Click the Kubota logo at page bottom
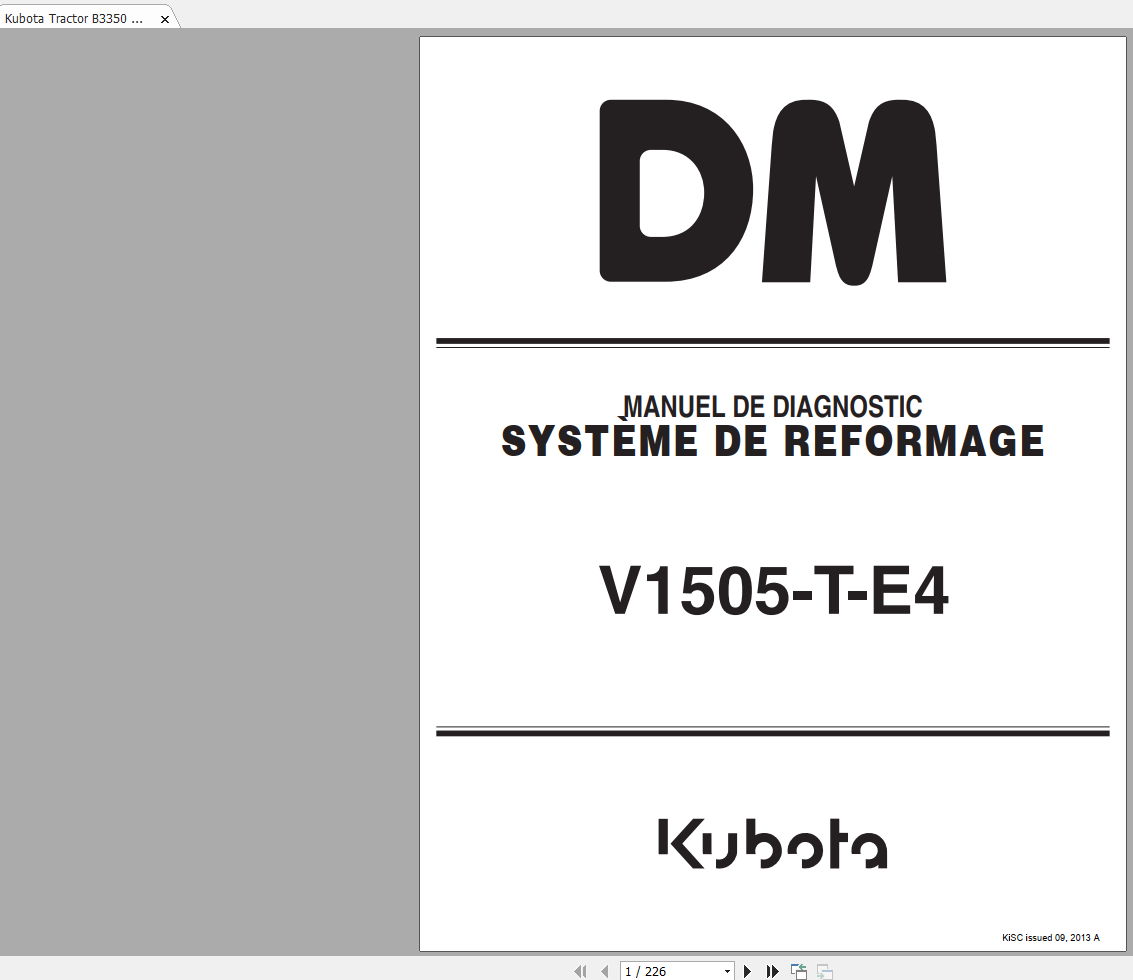 773,845
